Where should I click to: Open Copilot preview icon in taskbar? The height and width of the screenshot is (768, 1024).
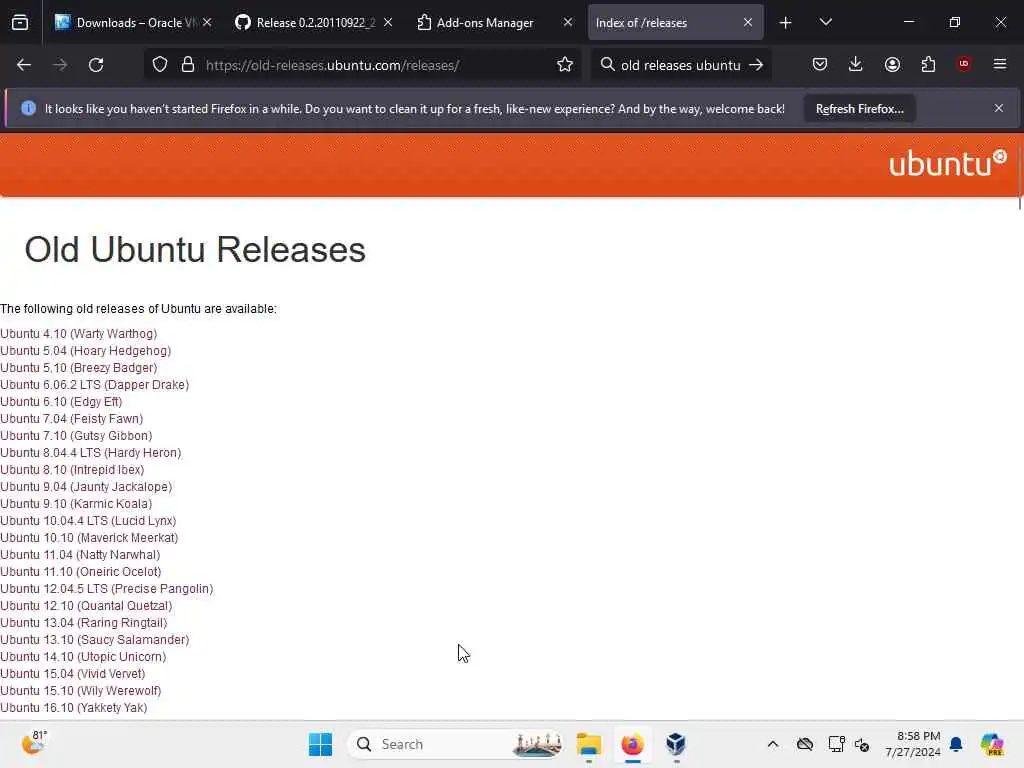tap(992, 744)
